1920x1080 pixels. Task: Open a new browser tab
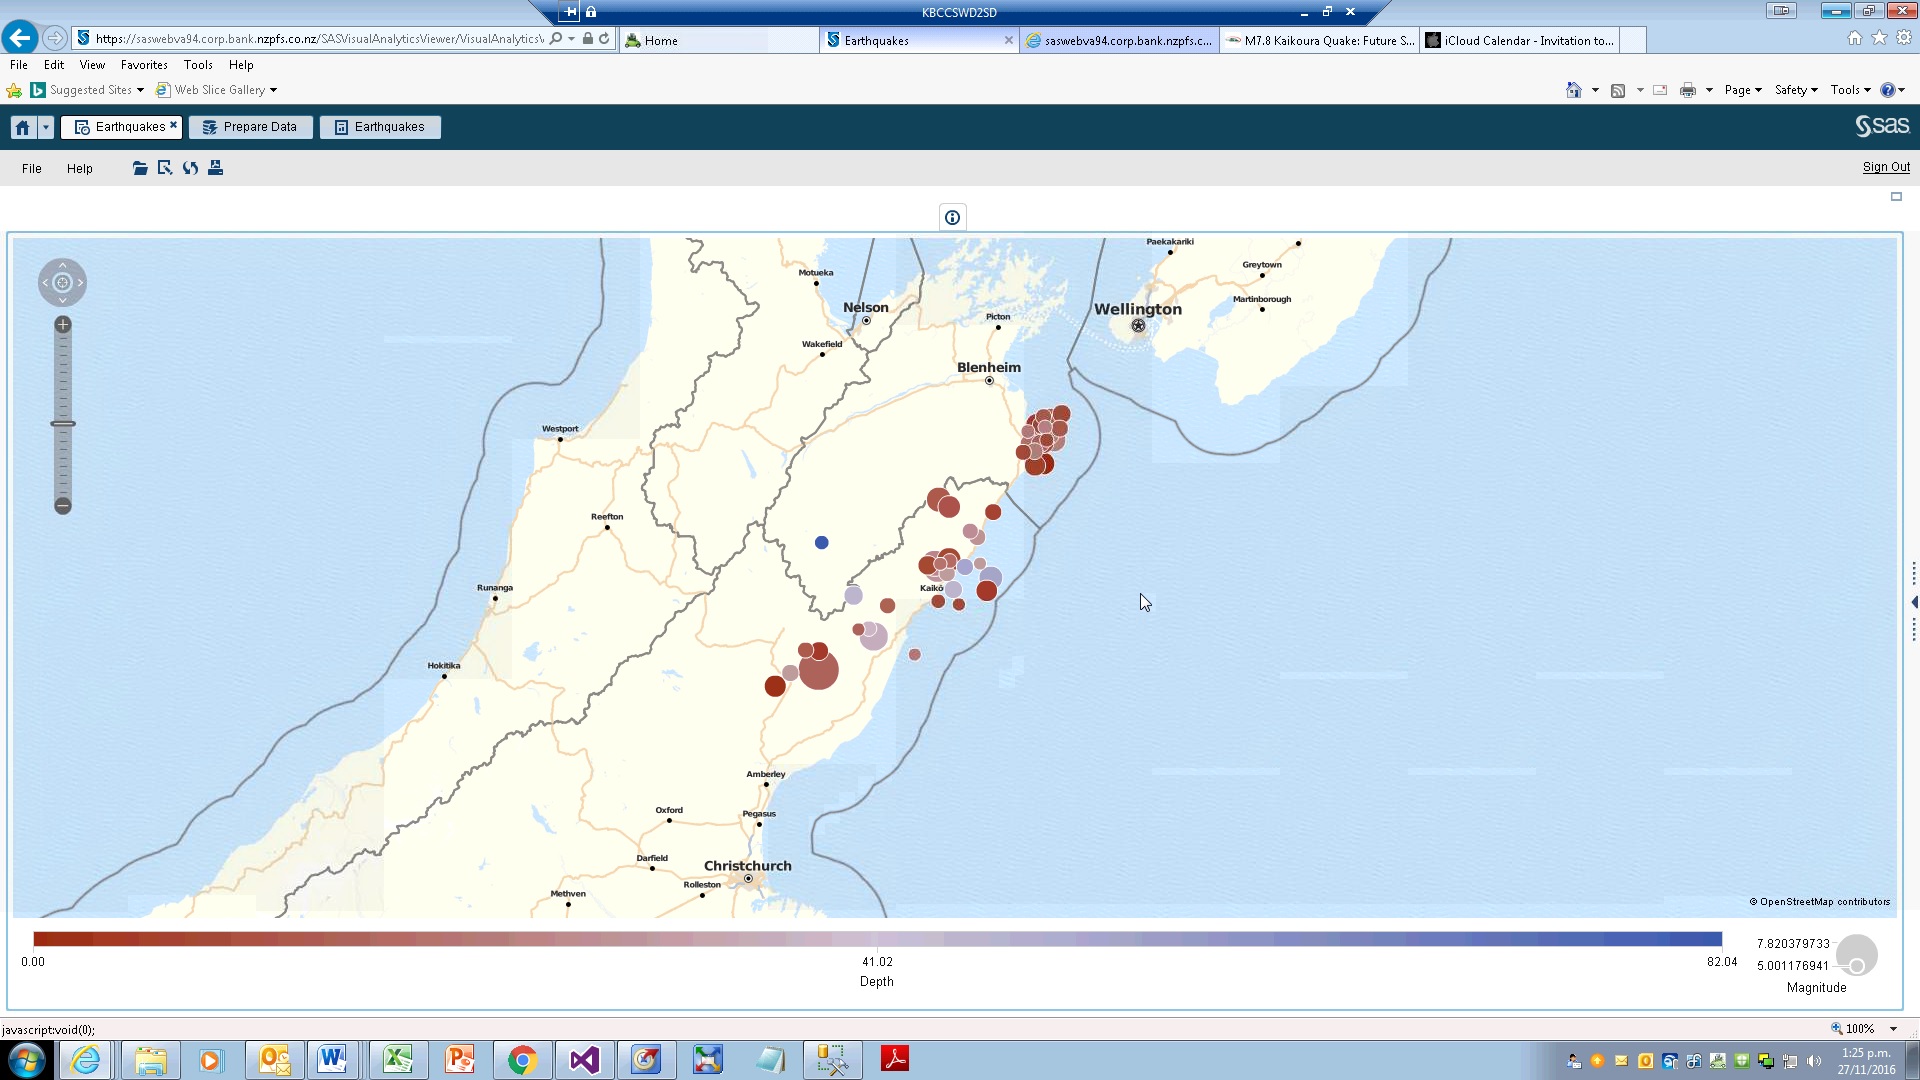(1632, 41)
